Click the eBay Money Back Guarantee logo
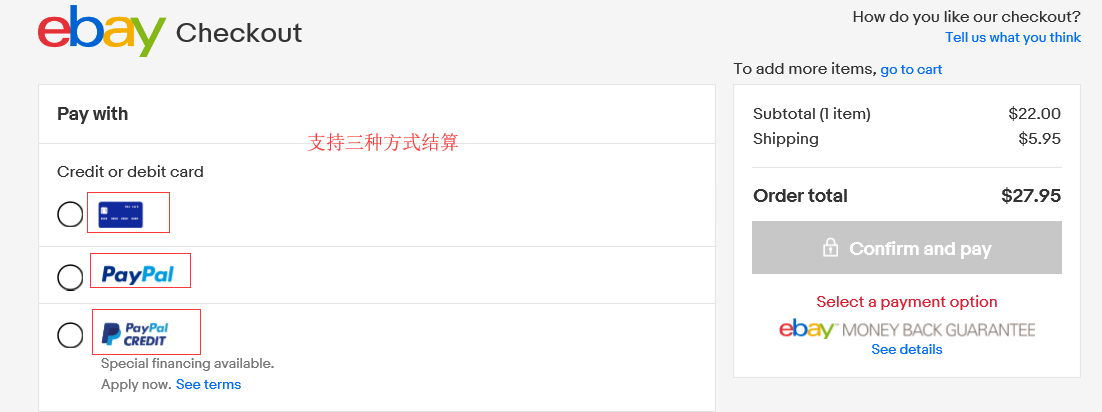 pyautogui.click(x=906, y=329)
